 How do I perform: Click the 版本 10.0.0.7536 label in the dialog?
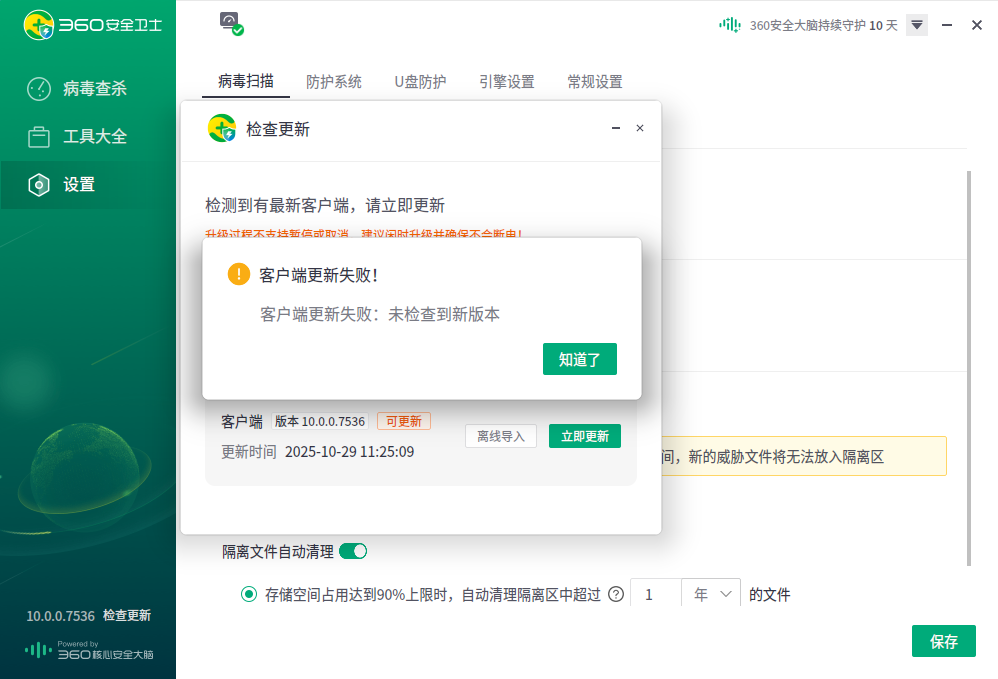pos(320,421)
